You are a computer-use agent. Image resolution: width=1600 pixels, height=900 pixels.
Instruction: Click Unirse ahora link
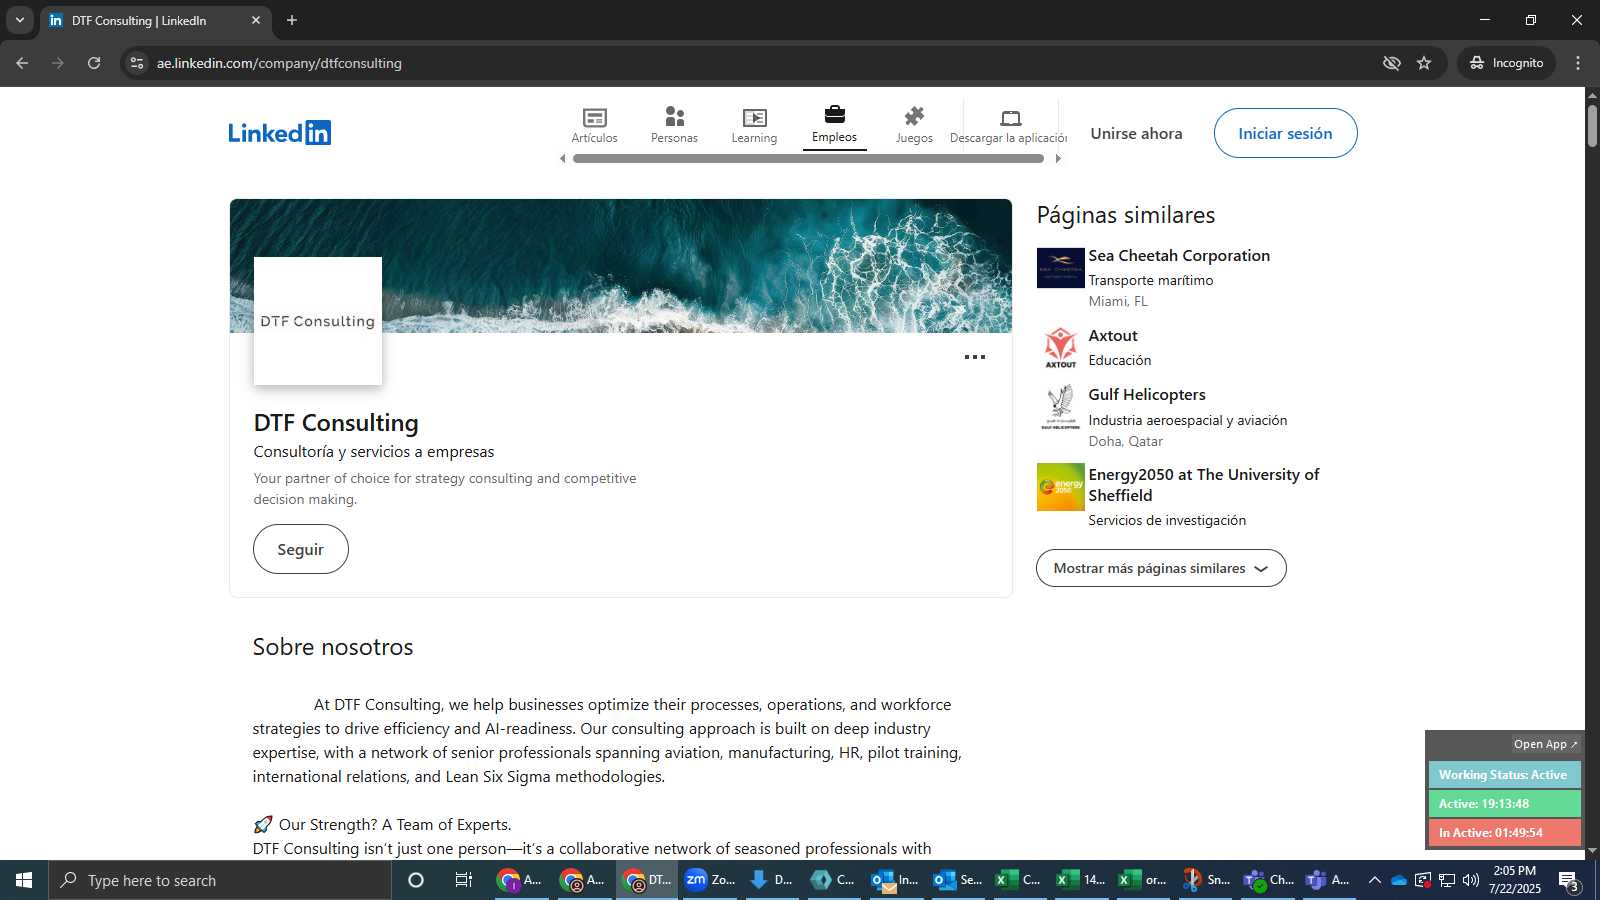coord(1136,133)
